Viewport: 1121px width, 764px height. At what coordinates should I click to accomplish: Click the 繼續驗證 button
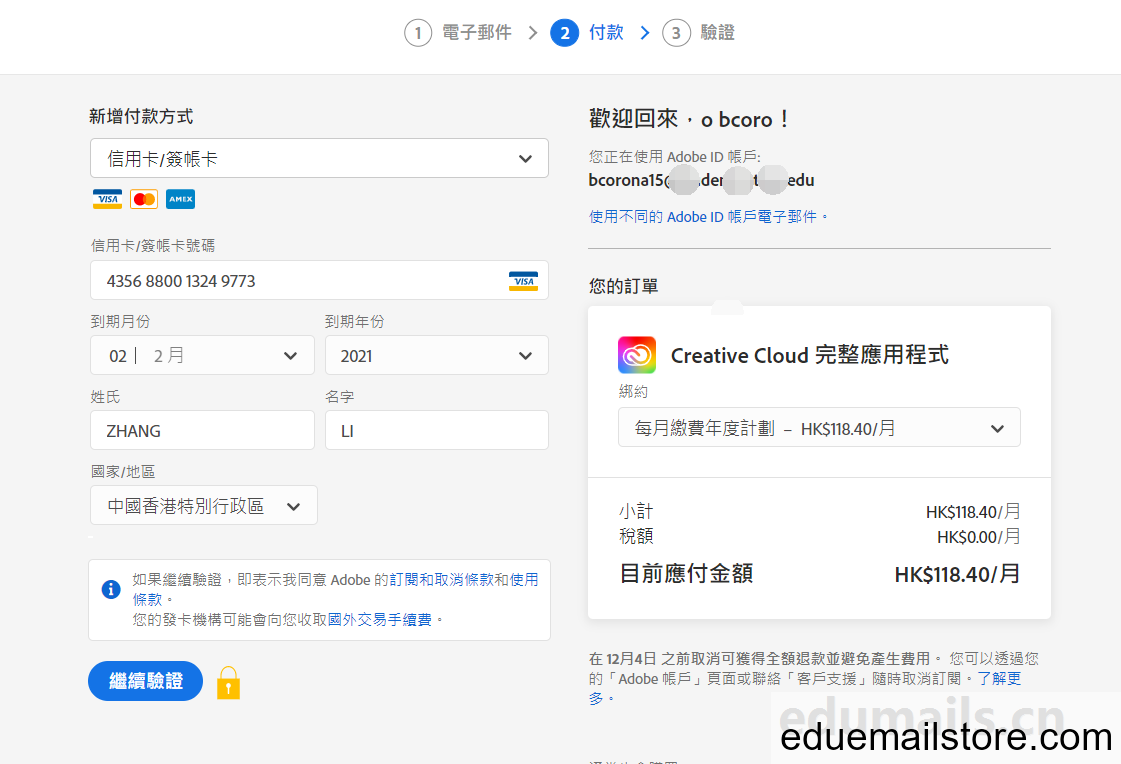146,681
